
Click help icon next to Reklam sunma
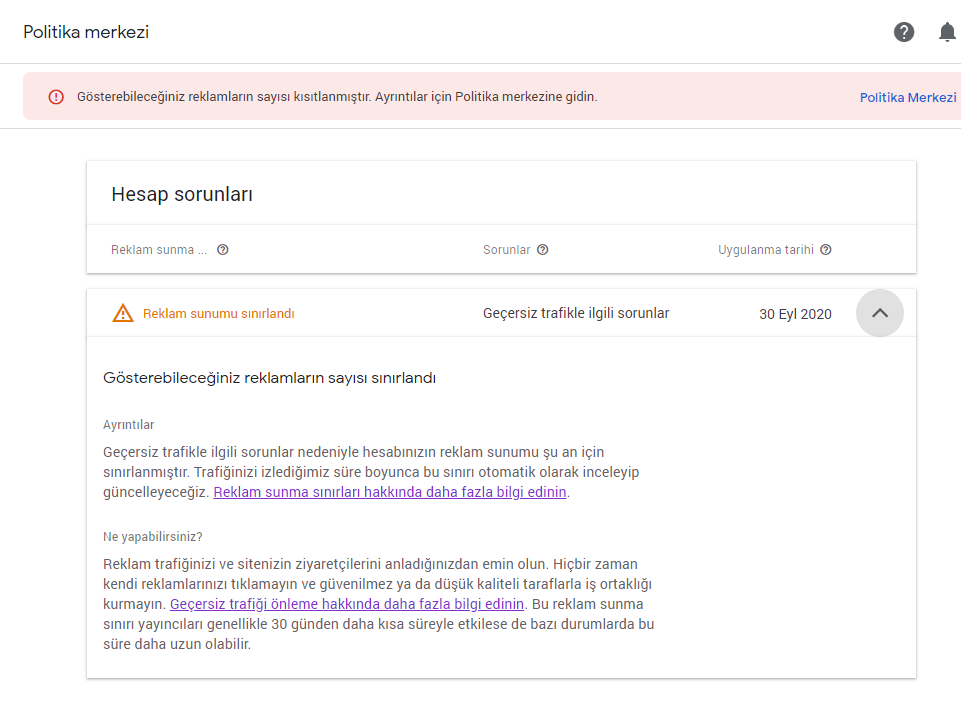[x=222, y=250]
